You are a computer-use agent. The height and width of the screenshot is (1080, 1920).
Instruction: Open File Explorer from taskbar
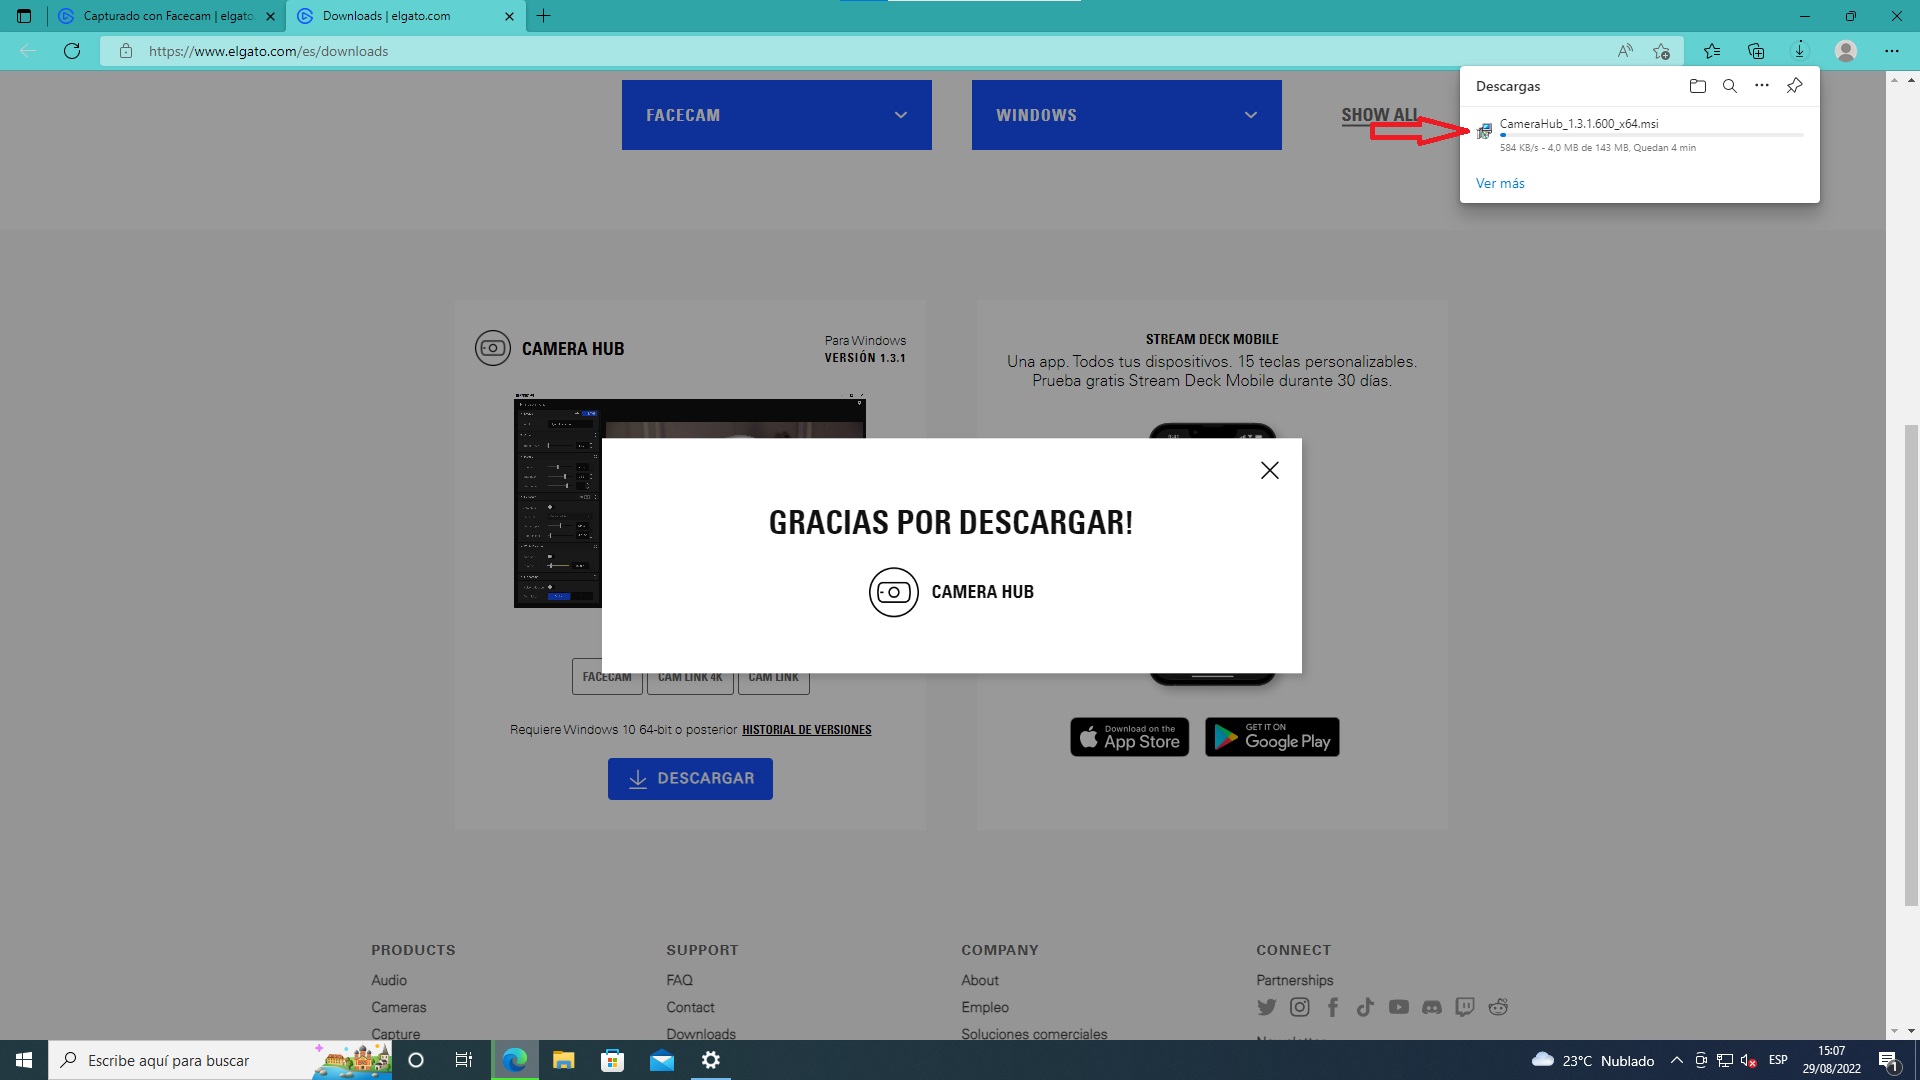(563, 1060)
